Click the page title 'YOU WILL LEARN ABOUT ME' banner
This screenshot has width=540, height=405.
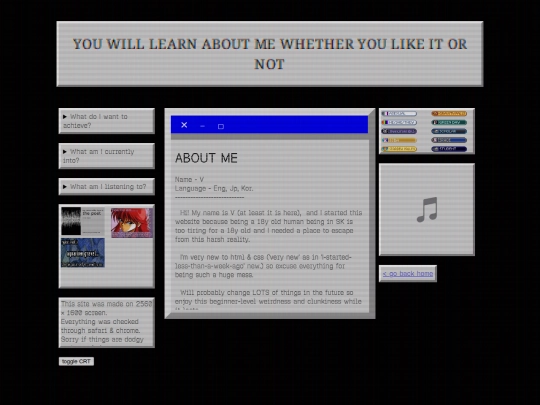point(270,54)
